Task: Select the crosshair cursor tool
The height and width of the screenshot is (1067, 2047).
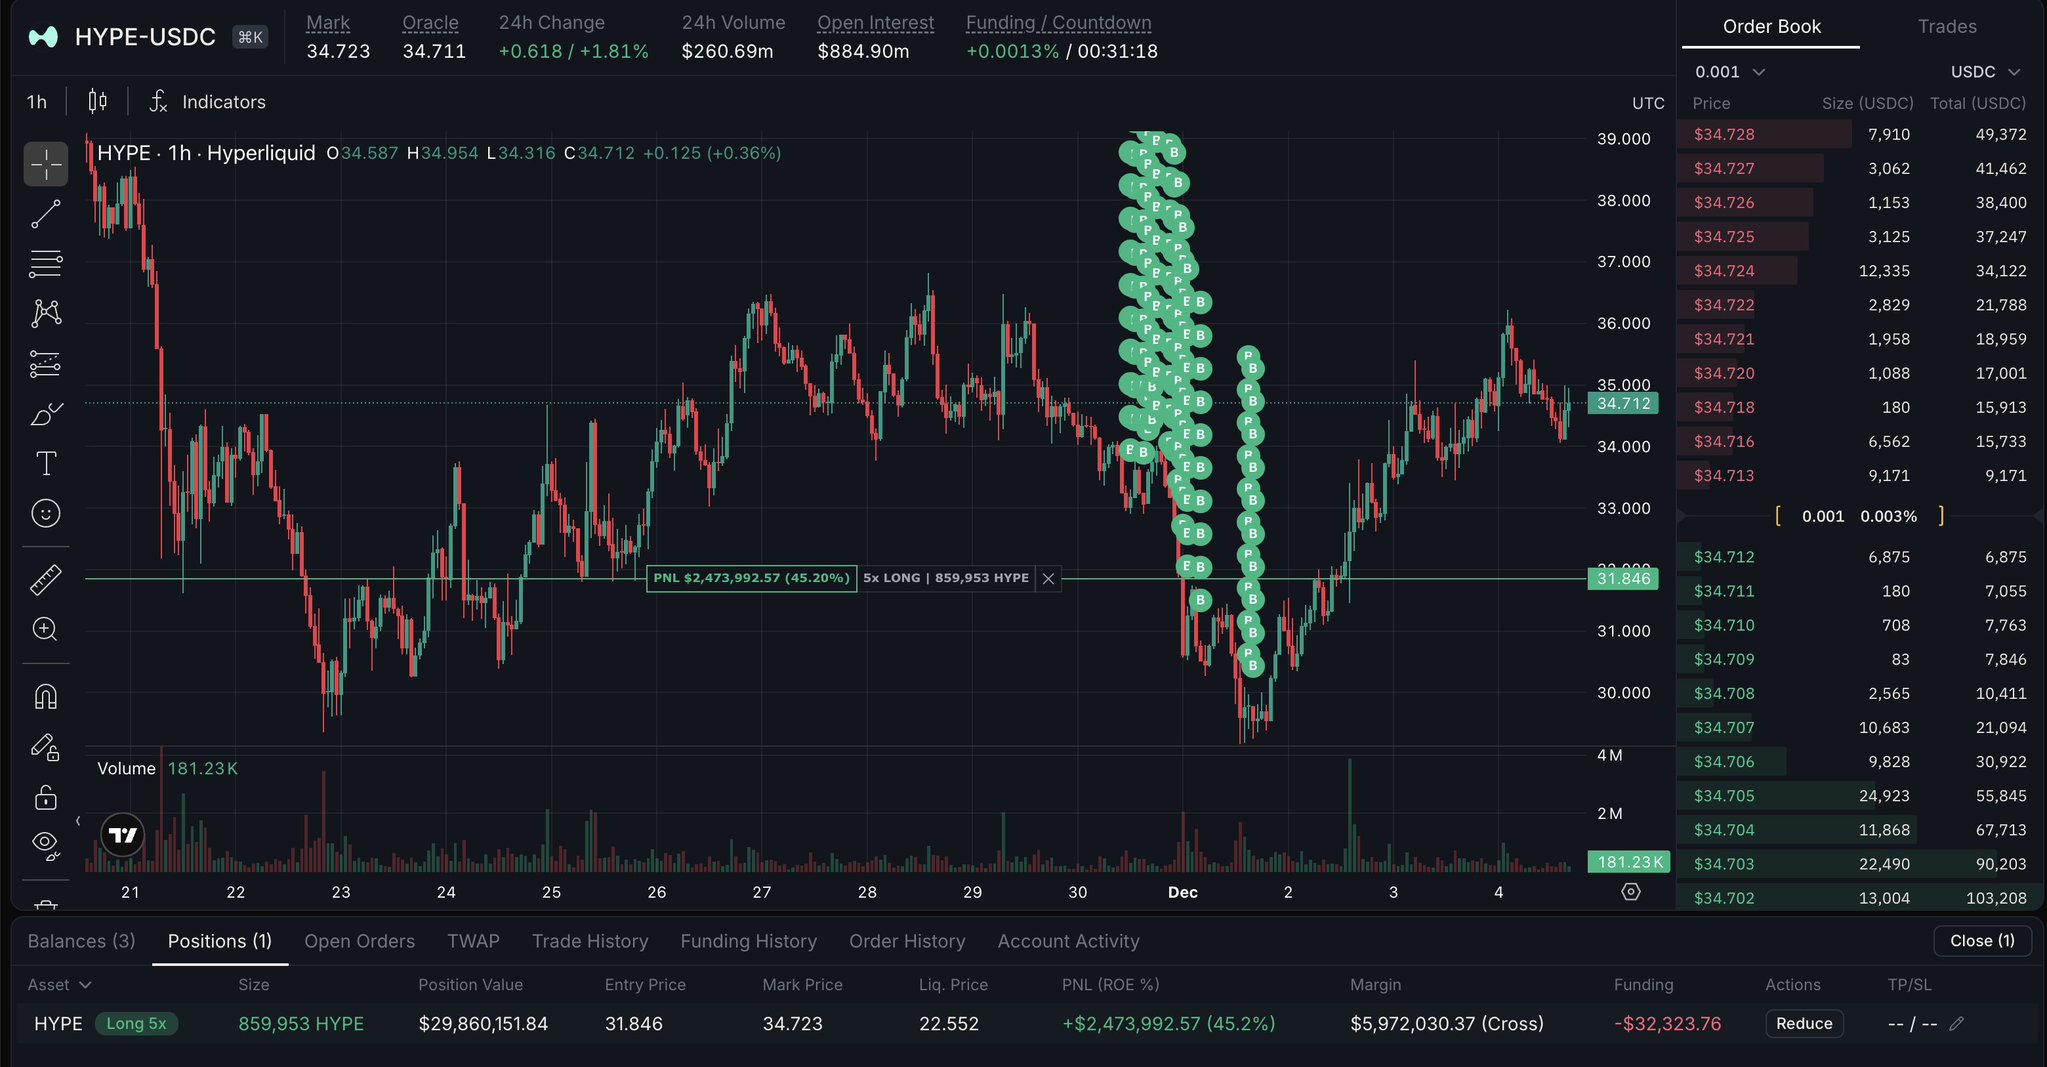Action: pyautogui.click(x=46, y=164)
